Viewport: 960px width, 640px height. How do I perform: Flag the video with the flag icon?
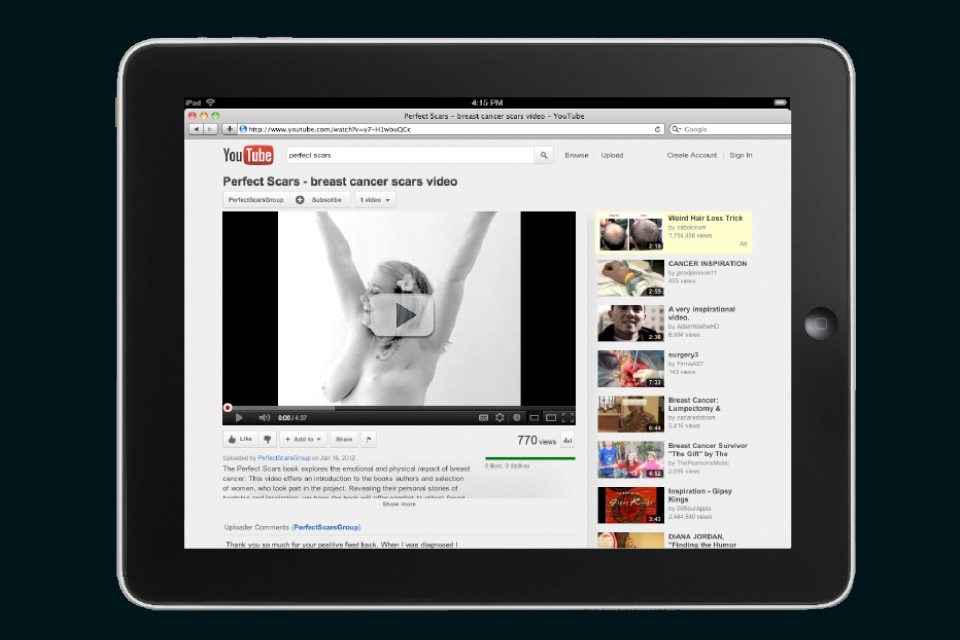tap(369, 439)
